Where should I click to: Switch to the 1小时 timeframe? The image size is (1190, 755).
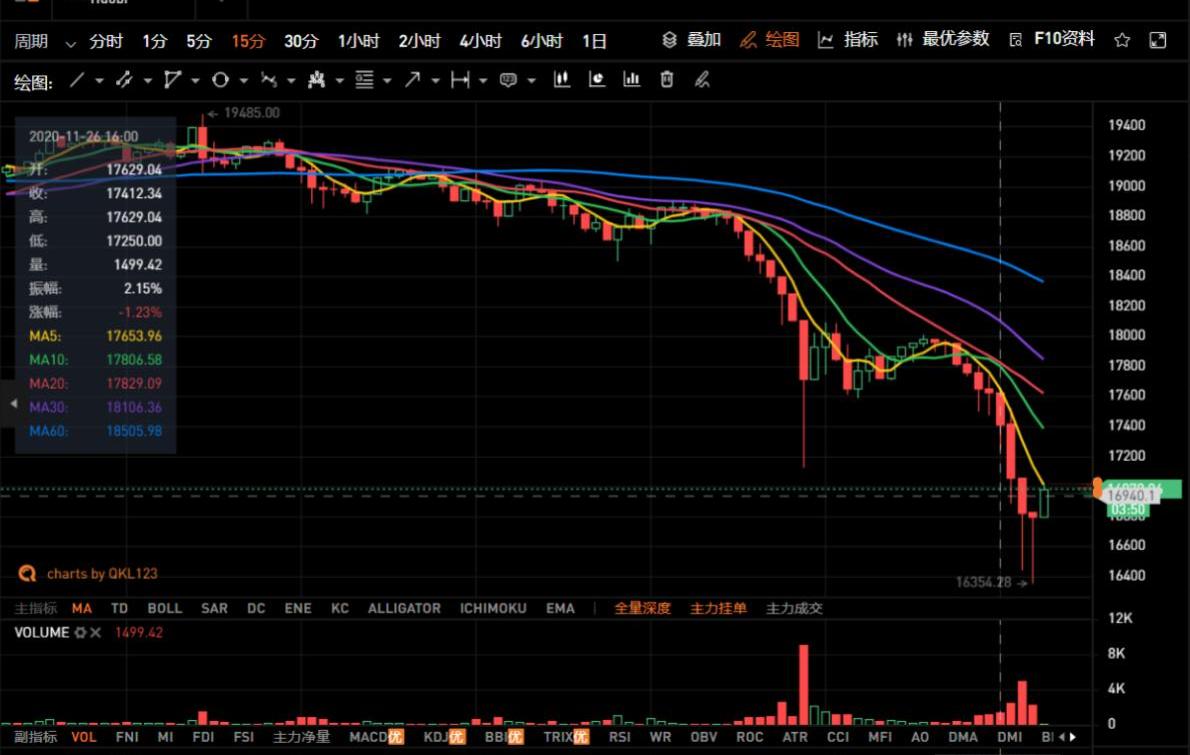[x=358, y=42]
